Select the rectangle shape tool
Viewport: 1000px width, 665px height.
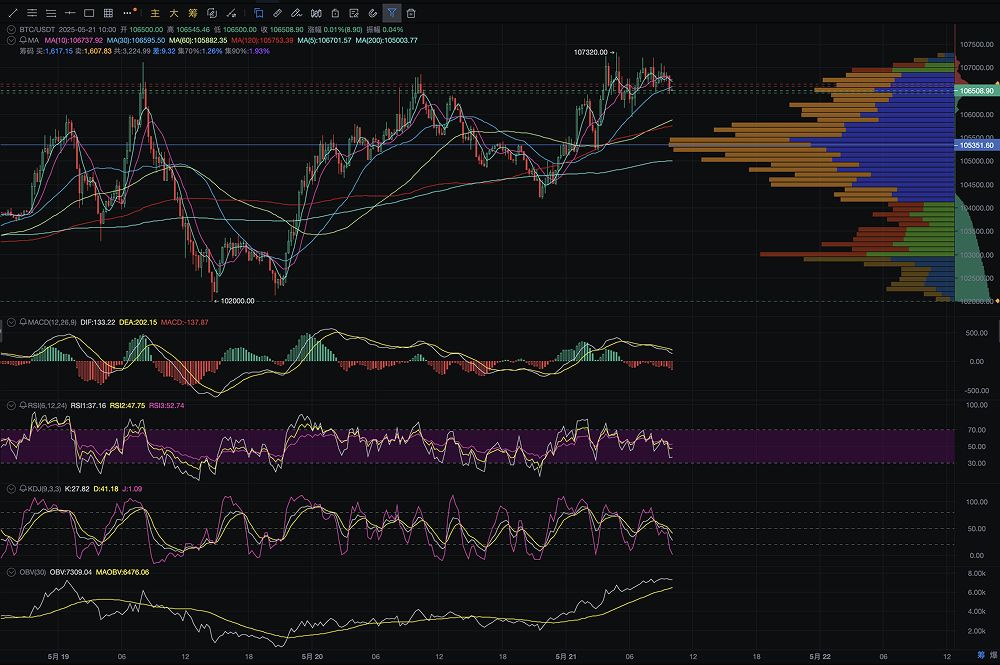point(89,13)
